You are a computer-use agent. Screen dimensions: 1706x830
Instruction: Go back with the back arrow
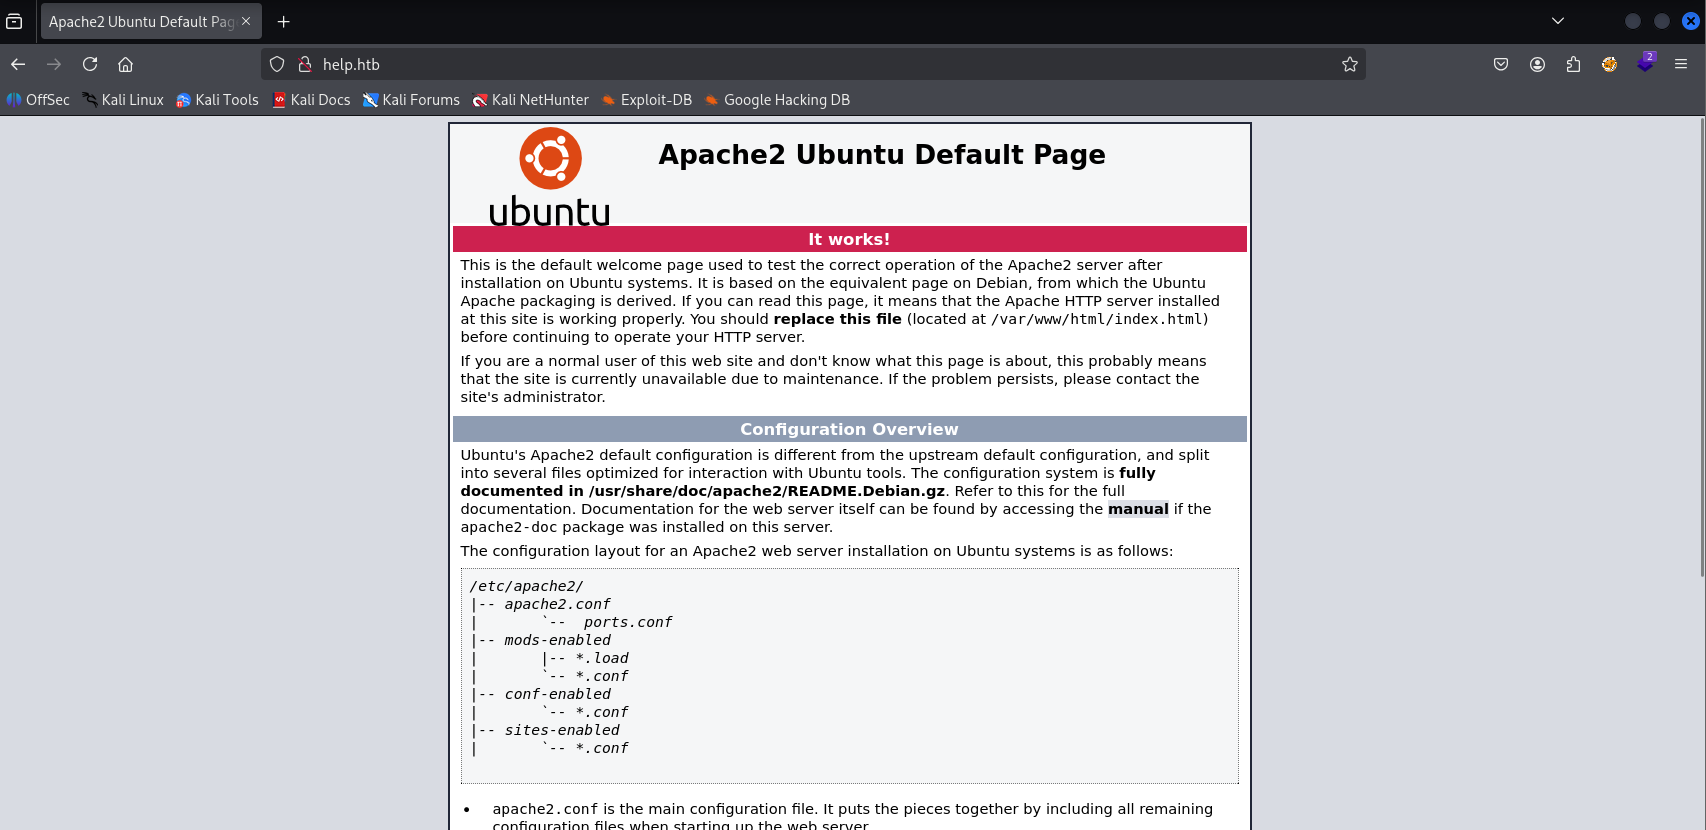coord(18,64)
